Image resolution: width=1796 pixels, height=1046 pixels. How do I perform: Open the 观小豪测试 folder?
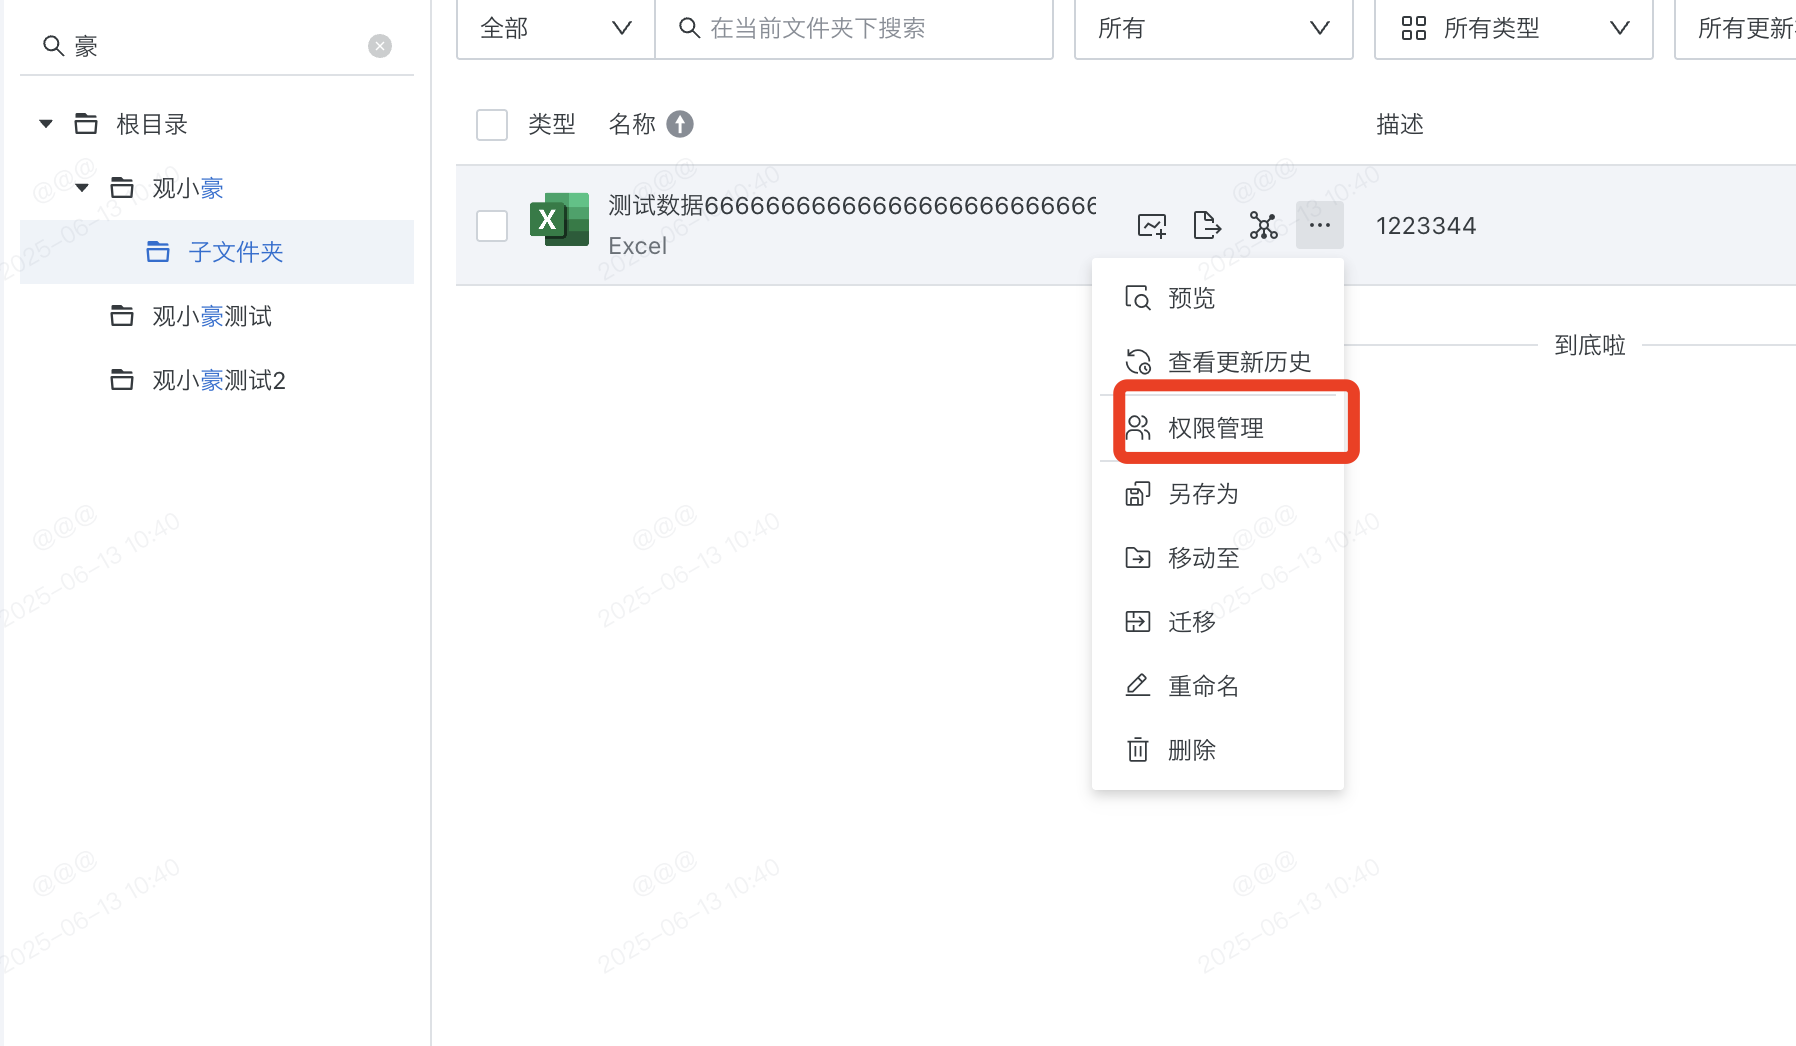click(211, 316)
